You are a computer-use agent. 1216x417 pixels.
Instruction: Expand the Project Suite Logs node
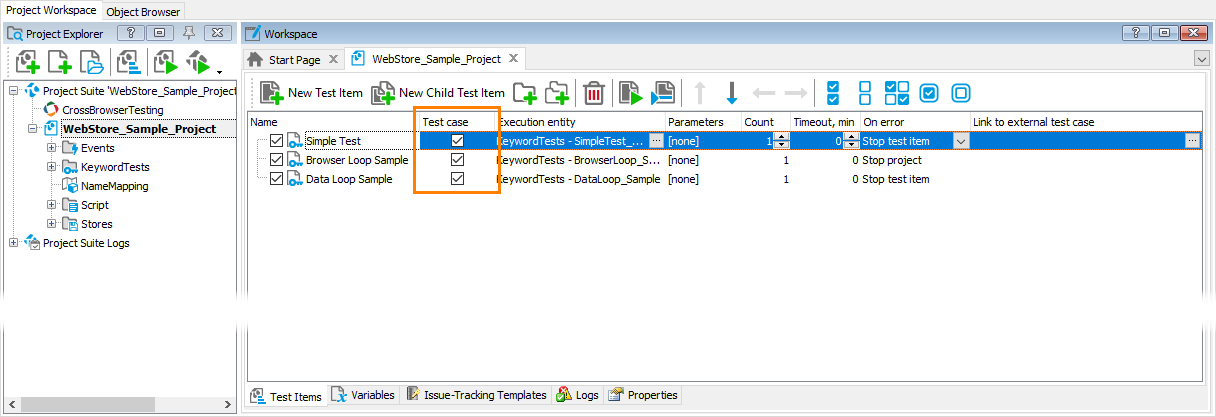(13, 243)
